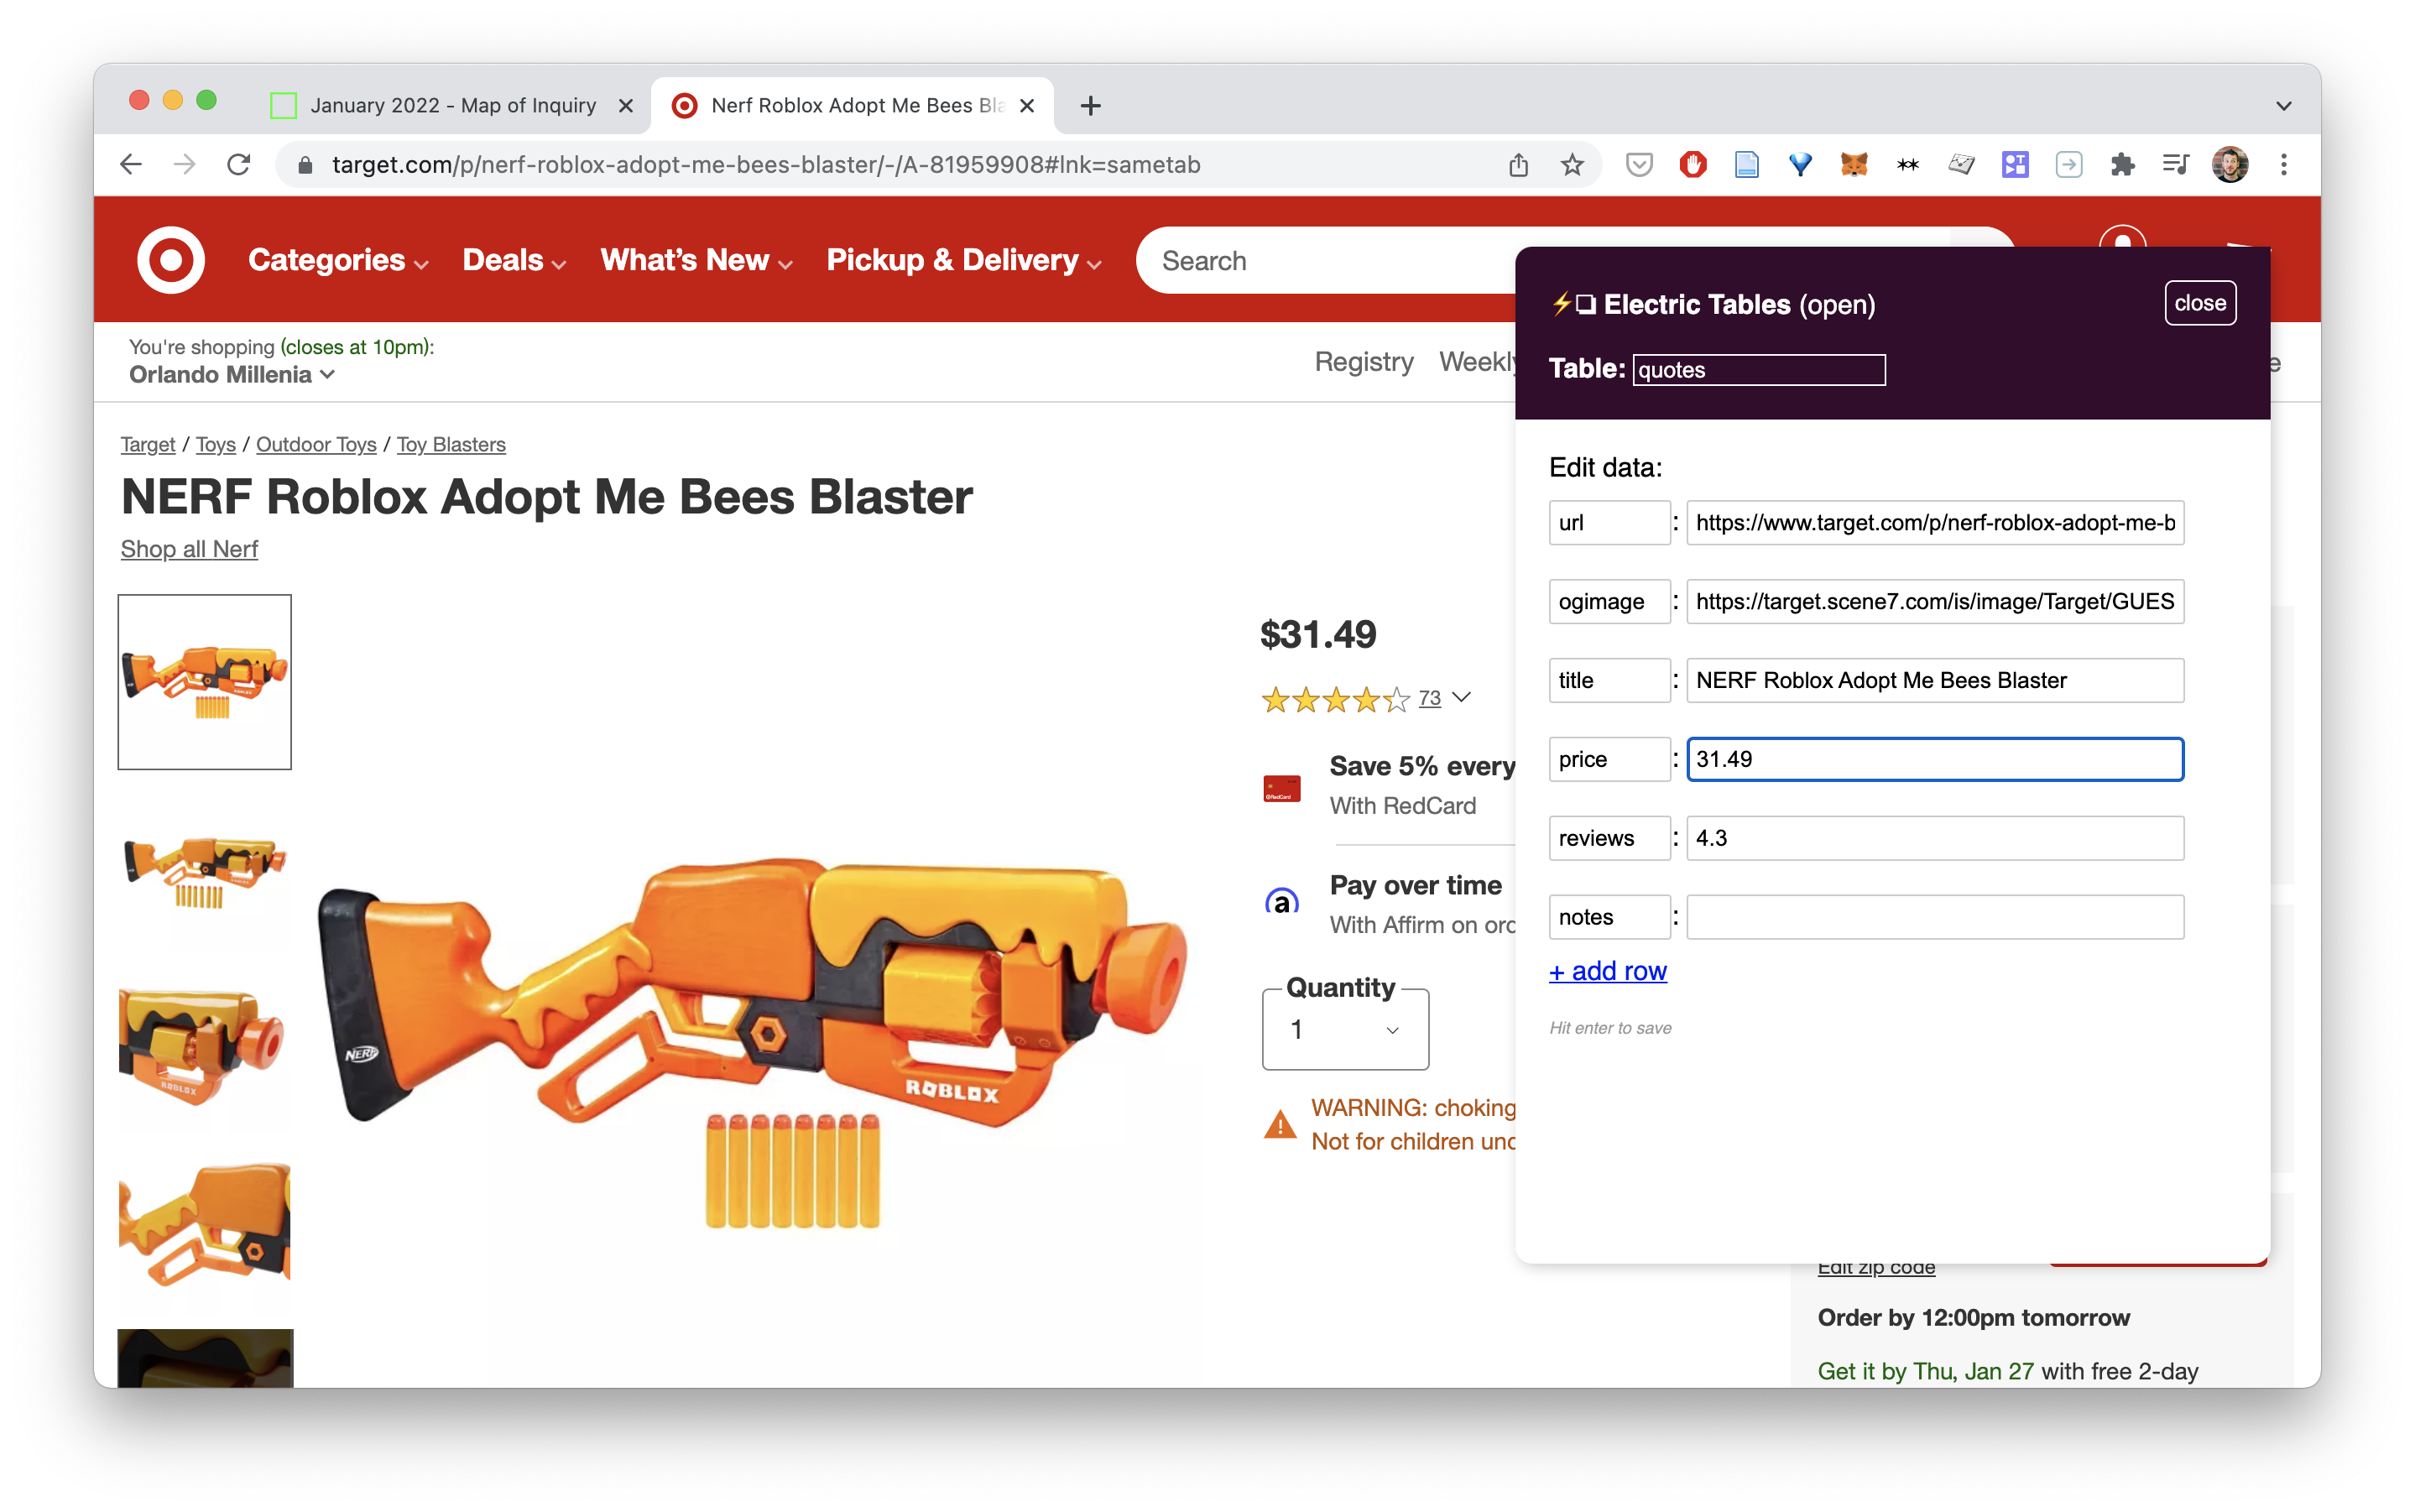Open the Categories menu
Screen dimensions: 2415x1512
[338, 260]
